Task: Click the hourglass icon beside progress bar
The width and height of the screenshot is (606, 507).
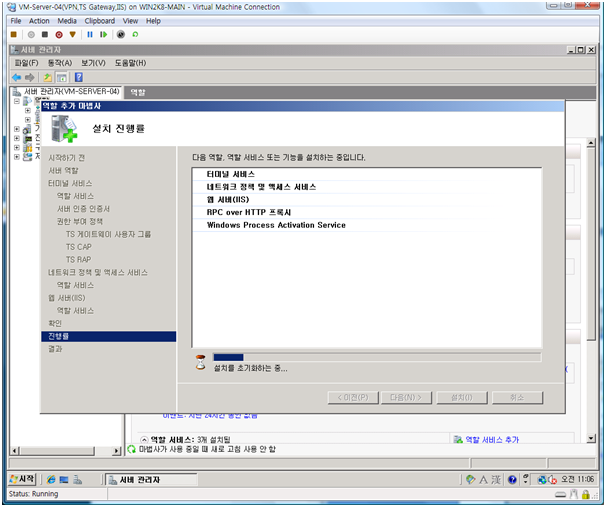Action: click(x=201, y=362)
